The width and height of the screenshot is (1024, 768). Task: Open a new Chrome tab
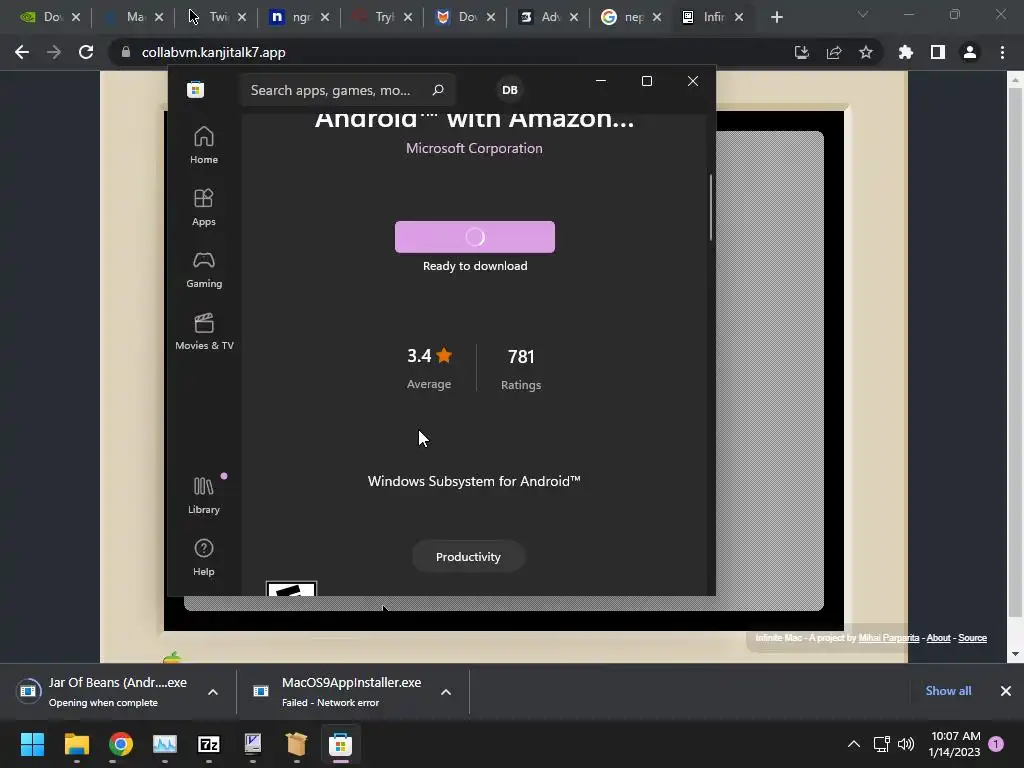pyautogui.click(x=776, y=17)
